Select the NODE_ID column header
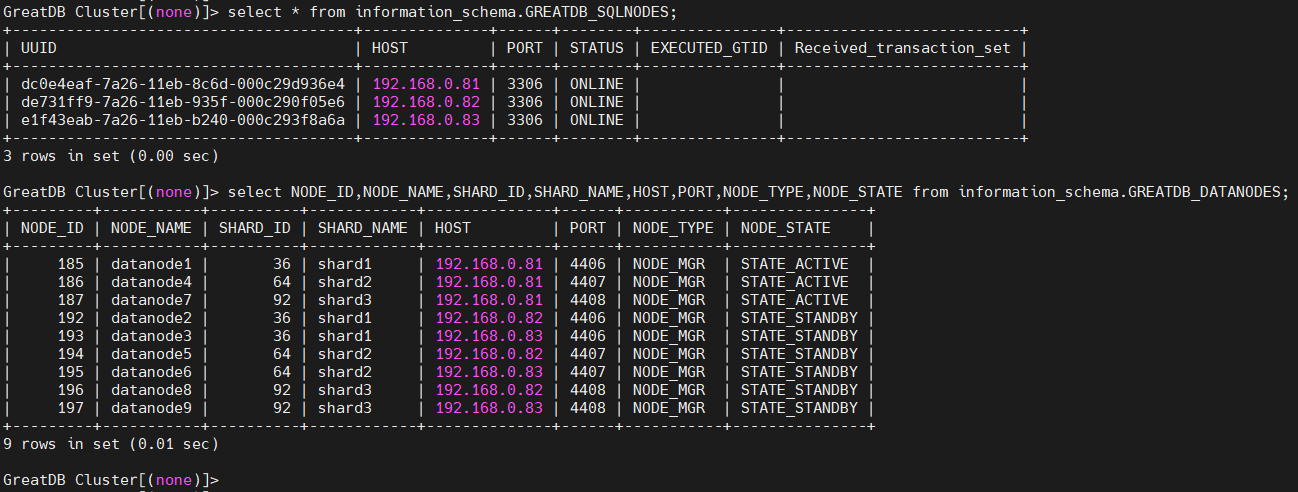Viewport: 1298px width, 492px height. pyautogui.click(x=52, y=228)
